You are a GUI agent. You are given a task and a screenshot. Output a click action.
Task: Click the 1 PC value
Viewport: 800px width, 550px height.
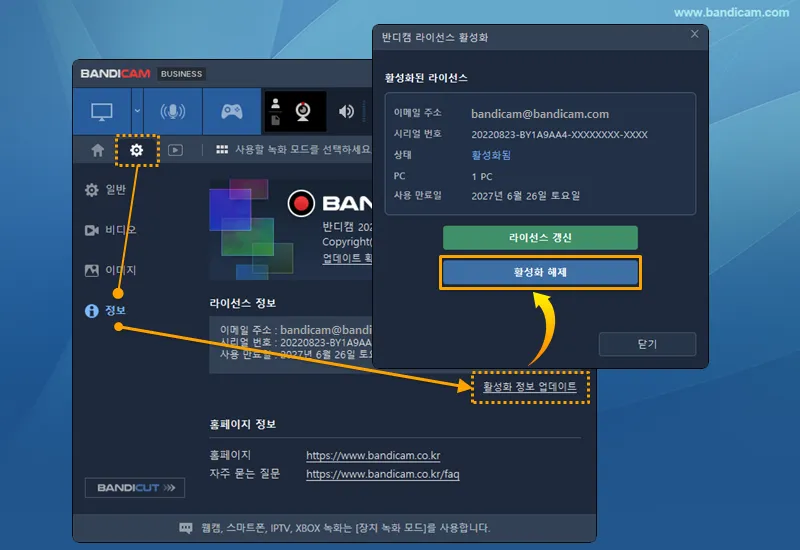click(x=482, y=177)
